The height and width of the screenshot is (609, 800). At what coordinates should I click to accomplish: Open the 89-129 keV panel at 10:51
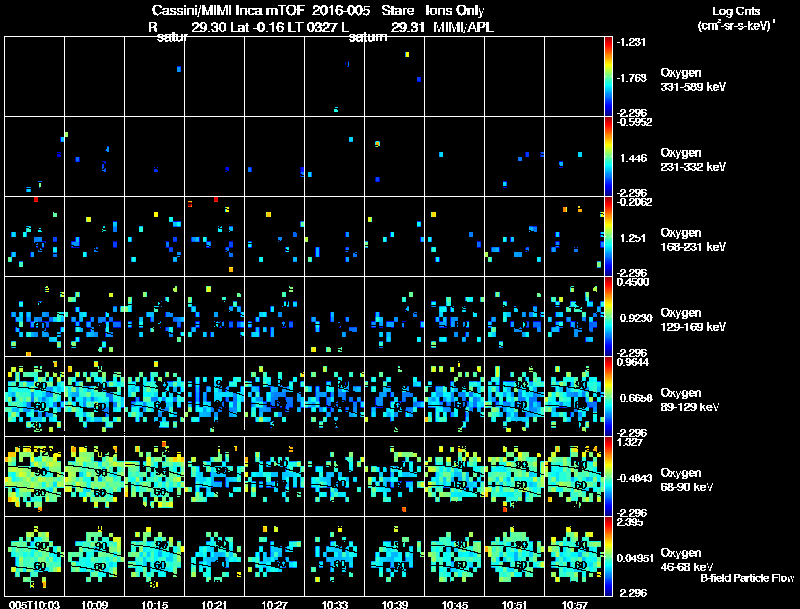[x=514, y=396]
